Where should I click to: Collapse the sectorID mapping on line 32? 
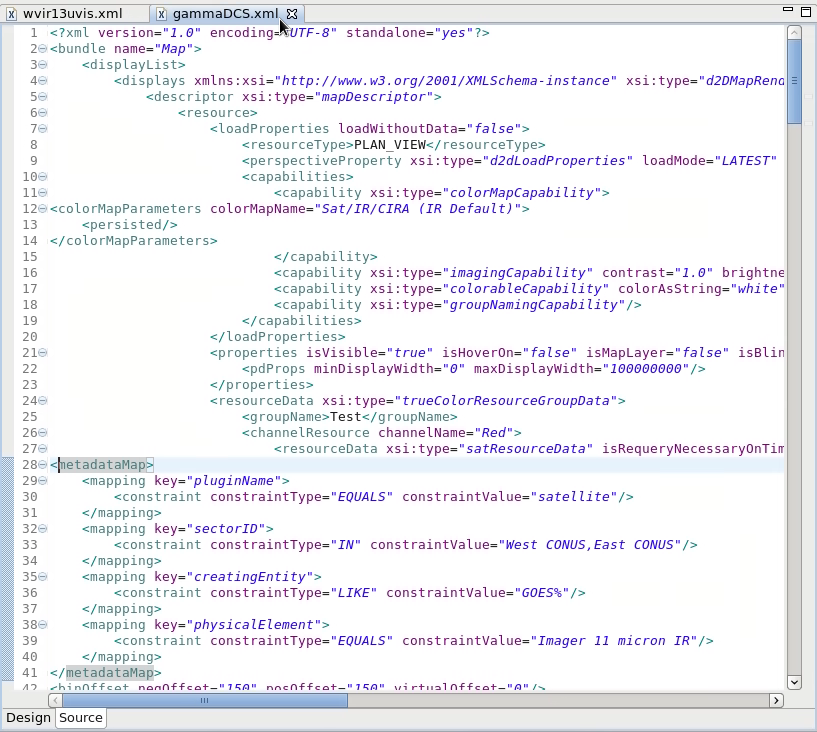[x=43, y=529]
